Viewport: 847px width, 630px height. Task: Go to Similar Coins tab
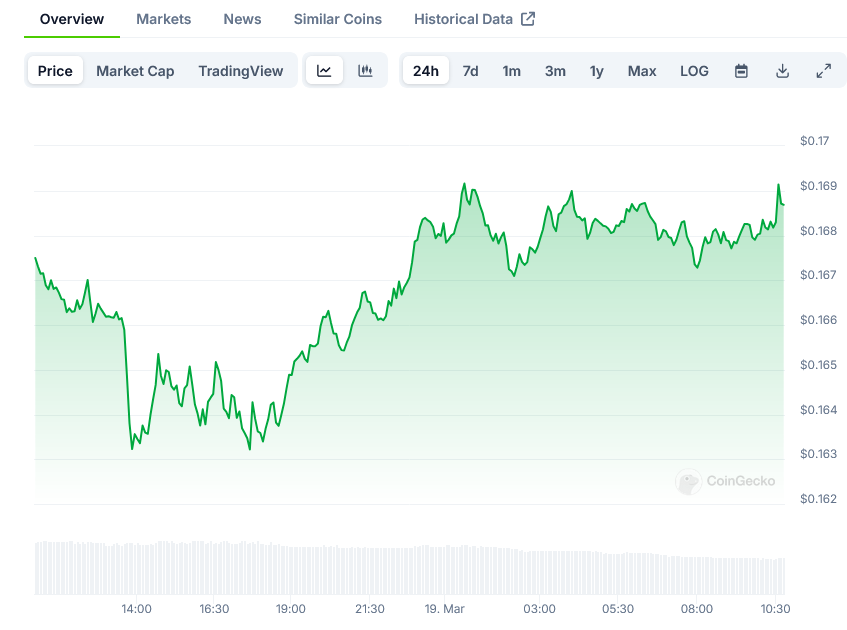pos(337,19)
